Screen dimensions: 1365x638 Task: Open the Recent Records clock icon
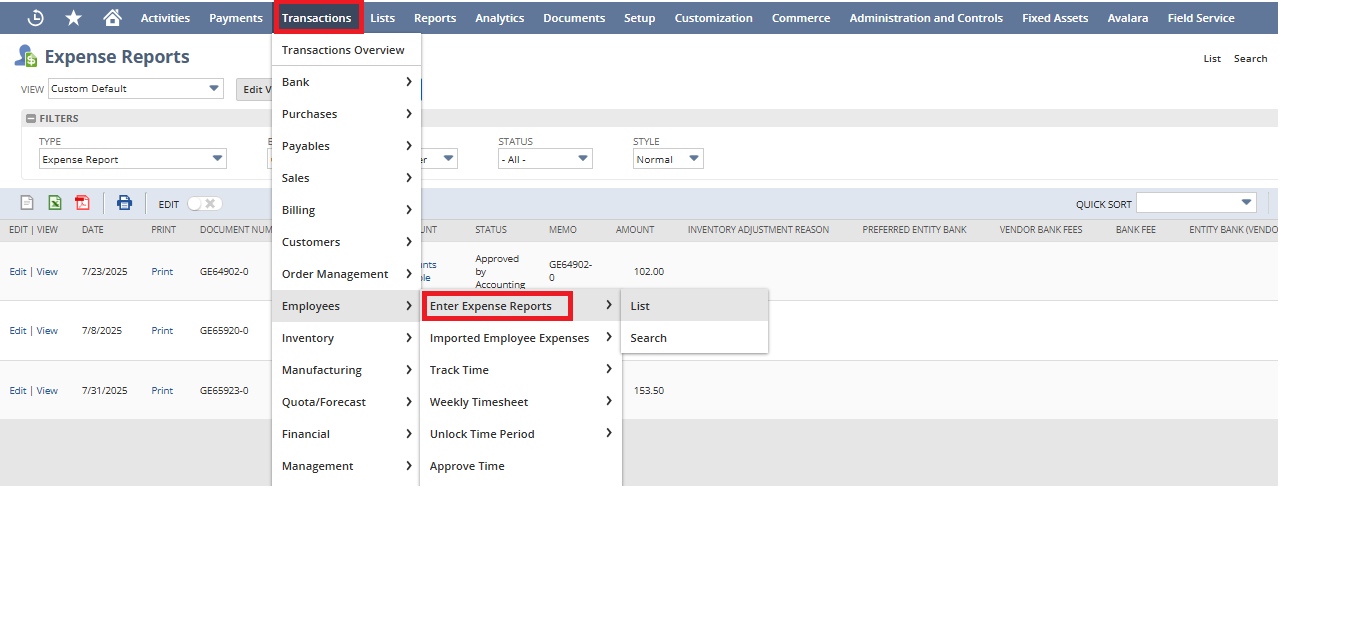[x=35, y=18]
